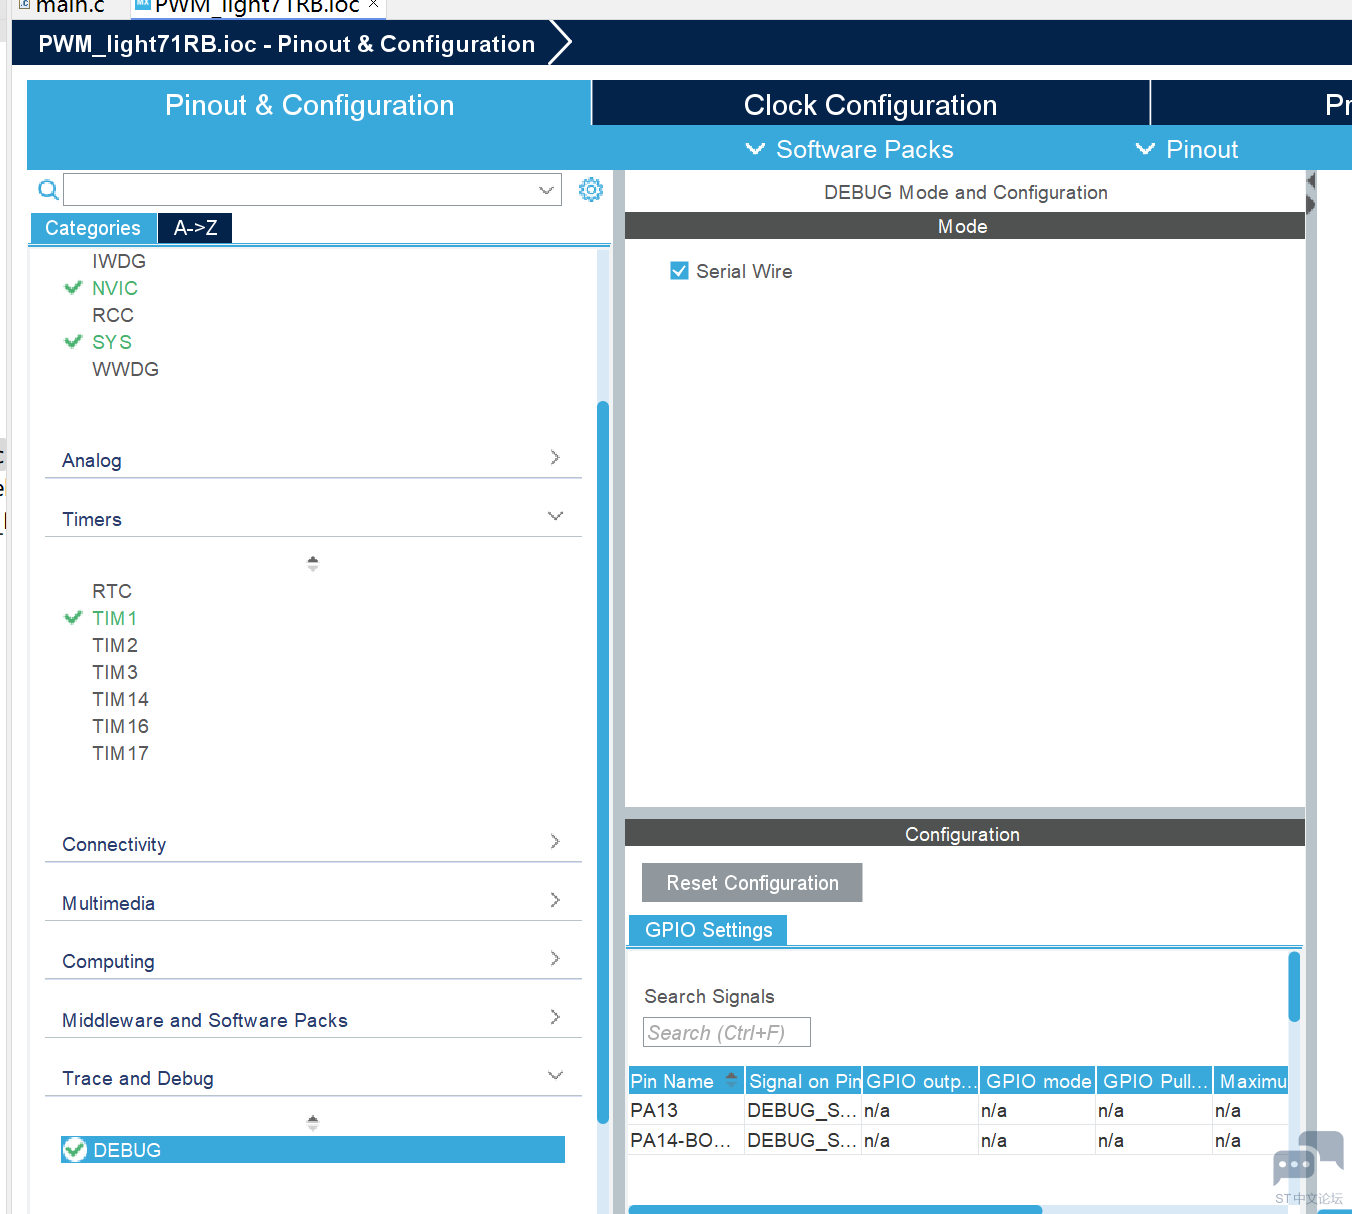Viewport: 1352px width, 1214px height.
Task: Close the PWM_light71RB.ioc editor tab
Action: (373, 5)
